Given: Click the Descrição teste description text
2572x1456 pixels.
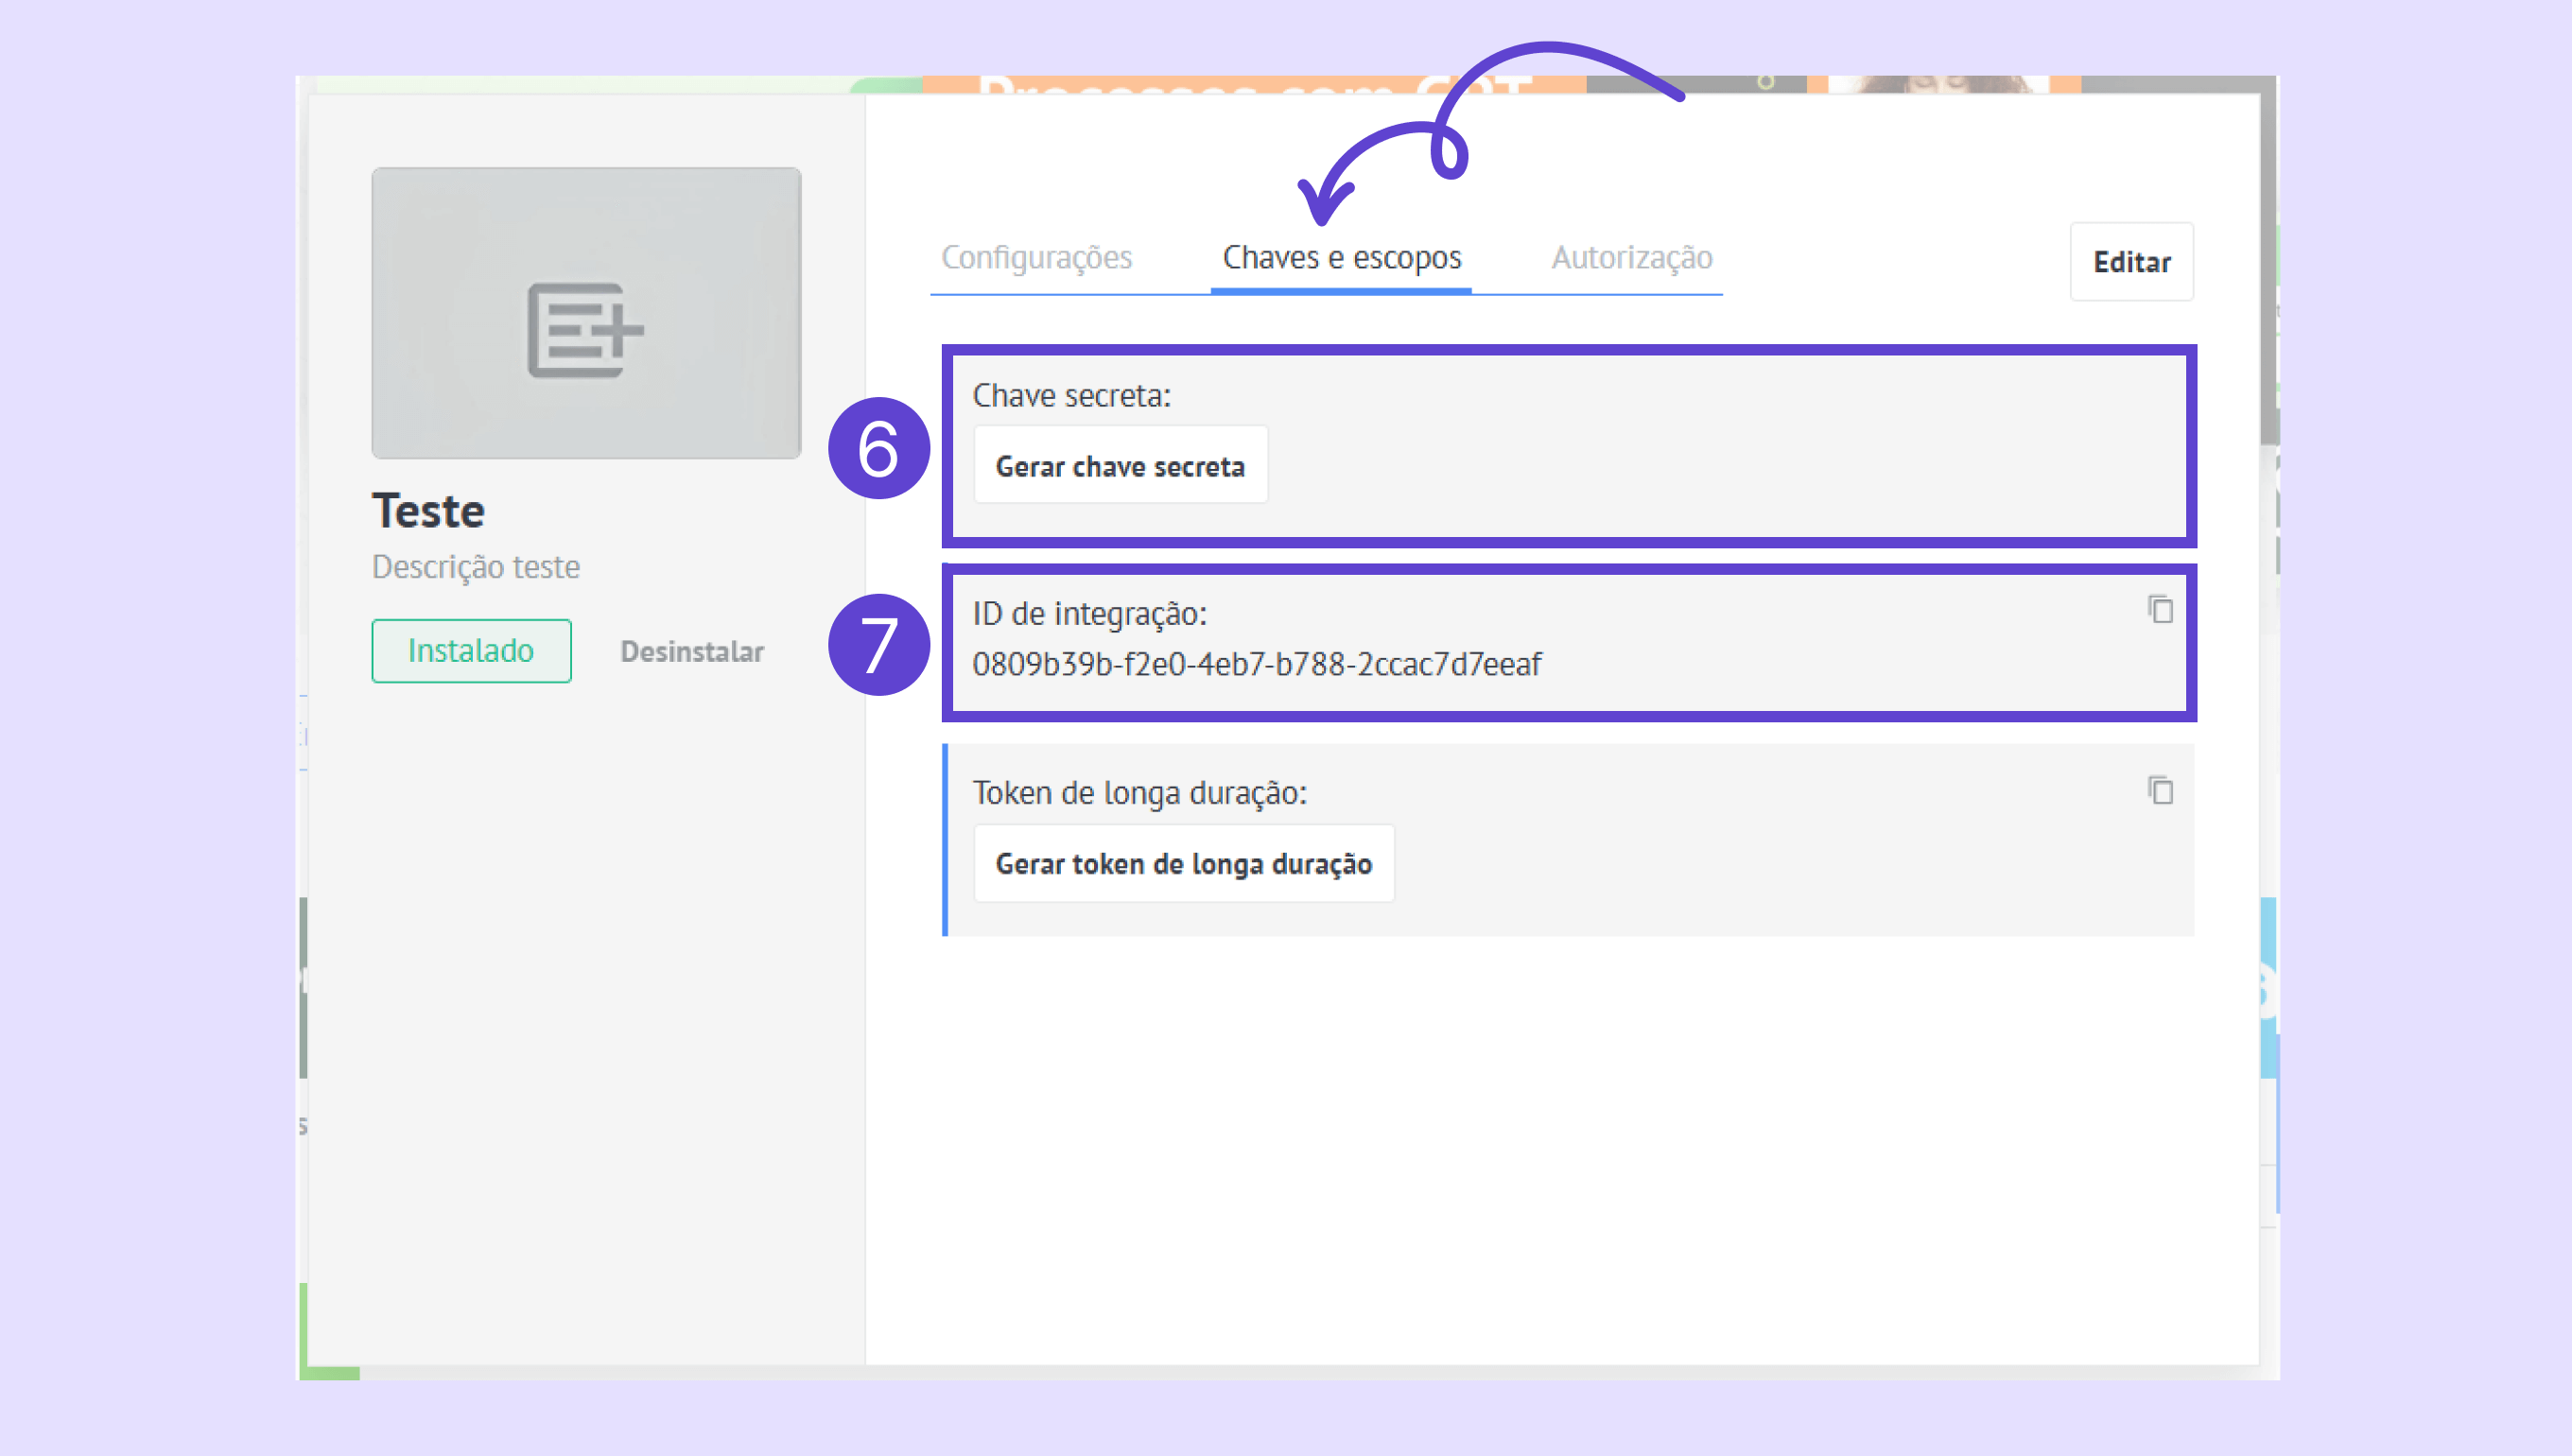Looking at the screenshot, I should pos(476,567).
